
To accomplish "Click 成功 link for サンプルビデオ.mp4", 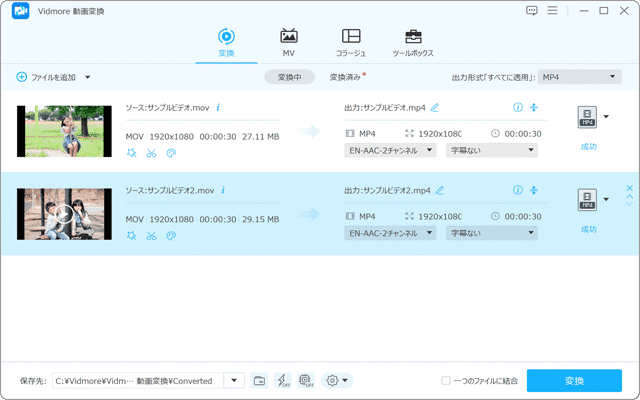I will tap(588, 147).
